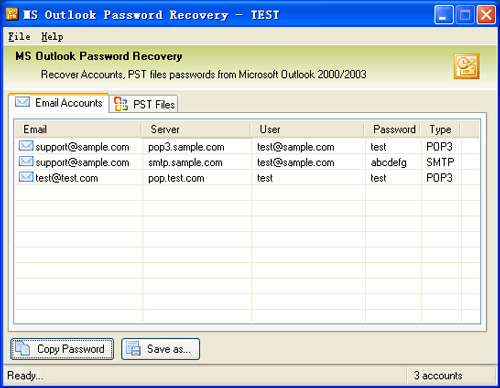Screen dimensions: 500x388
Task: Click the 'Ready...' status bar text
Action: [25, 376]
